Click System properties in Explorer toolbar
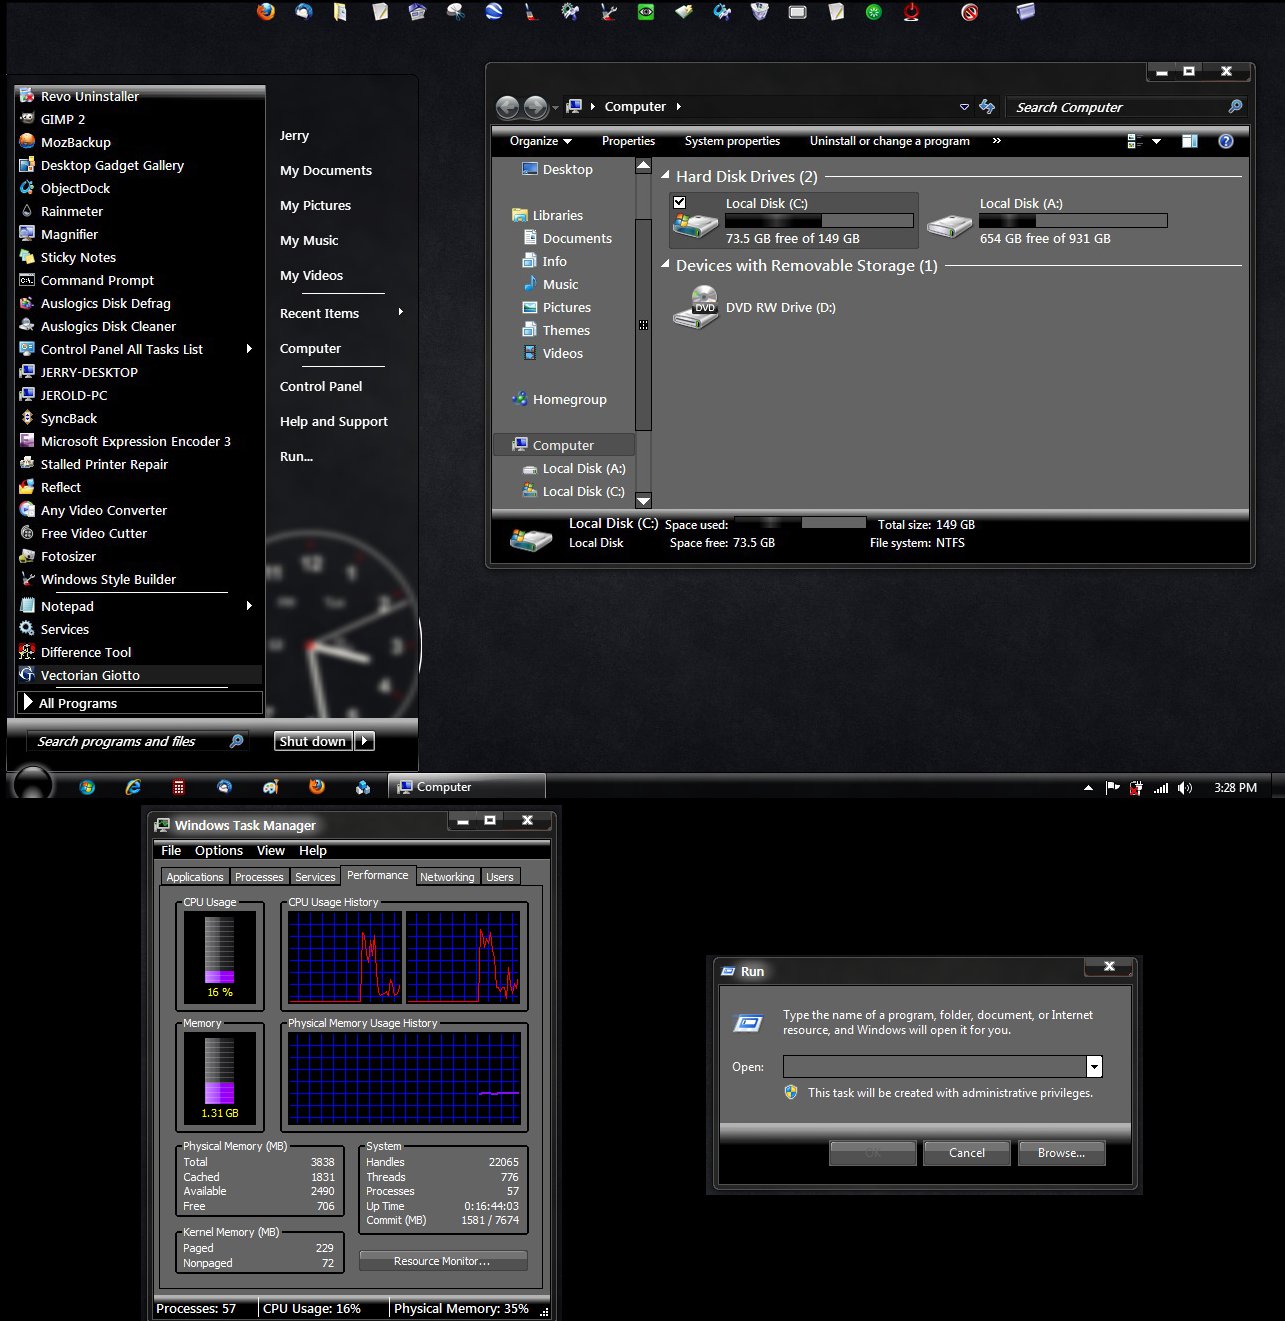 click(732, 141)
